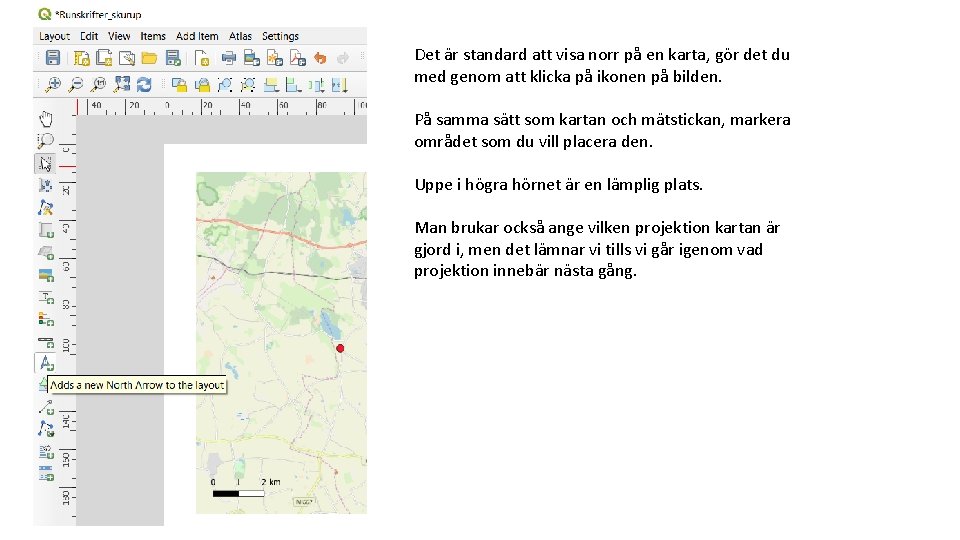Click the Export as Image icon
Screen dimensions: 960x540
point(252,58)
